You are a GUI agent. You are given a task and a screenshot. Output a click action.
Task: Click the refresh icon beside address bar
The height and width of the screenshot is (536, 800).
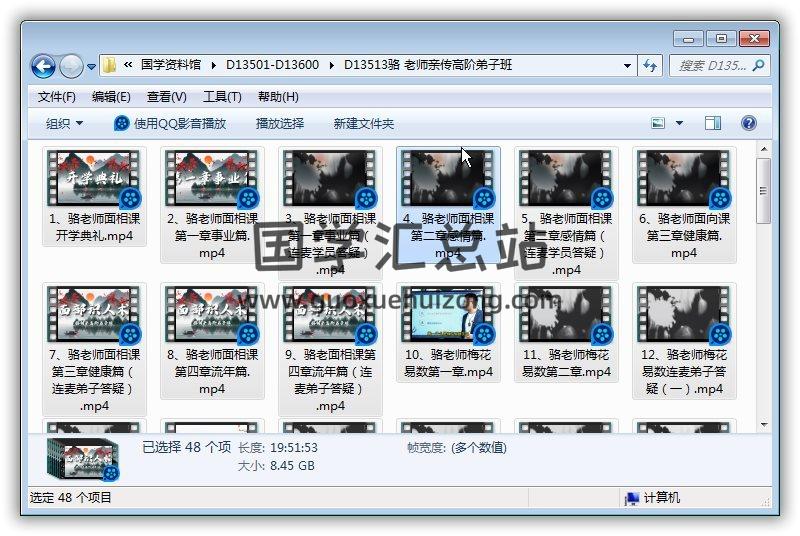651,65
